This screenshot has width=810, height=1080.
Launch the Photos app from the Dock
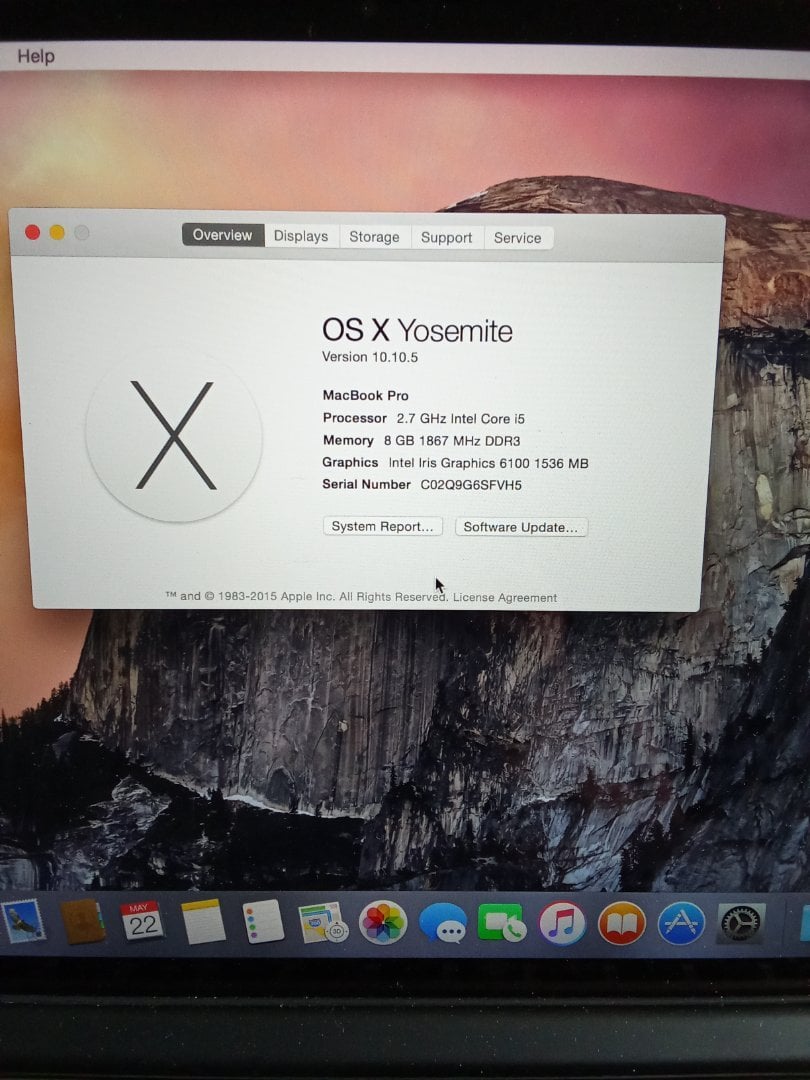(383, 922)
